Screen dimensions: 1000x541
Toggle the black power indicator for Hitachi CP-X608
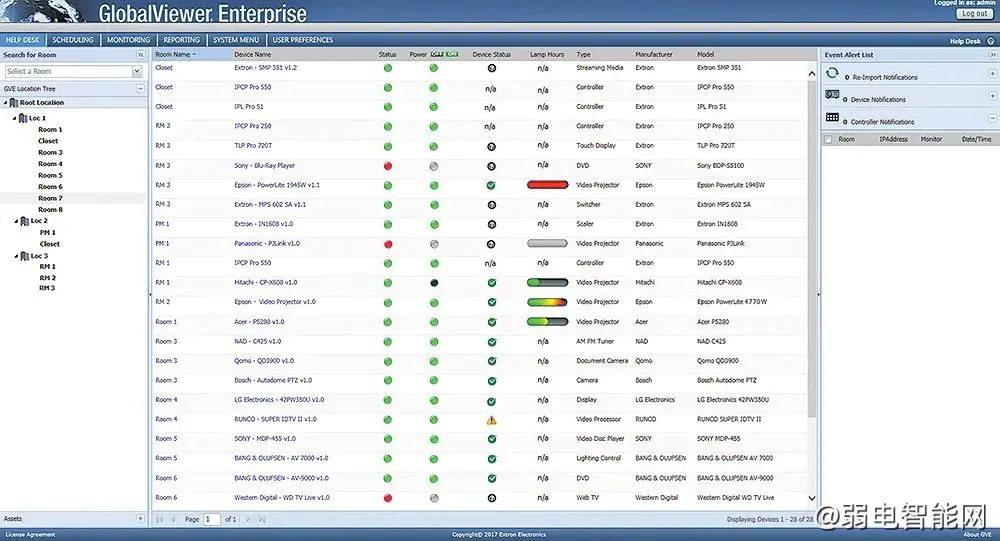(x=434, y=283)
